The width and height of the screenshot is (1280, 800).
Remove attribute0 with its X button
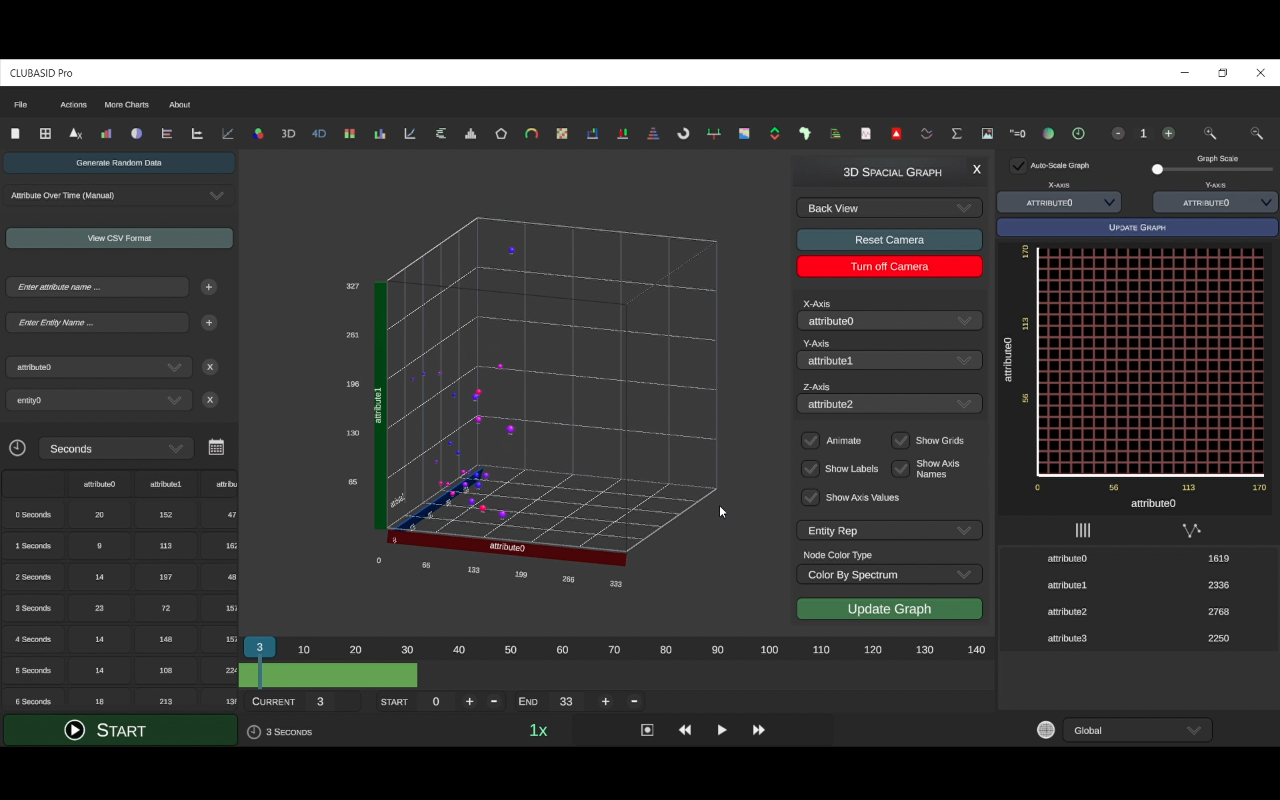210,367
